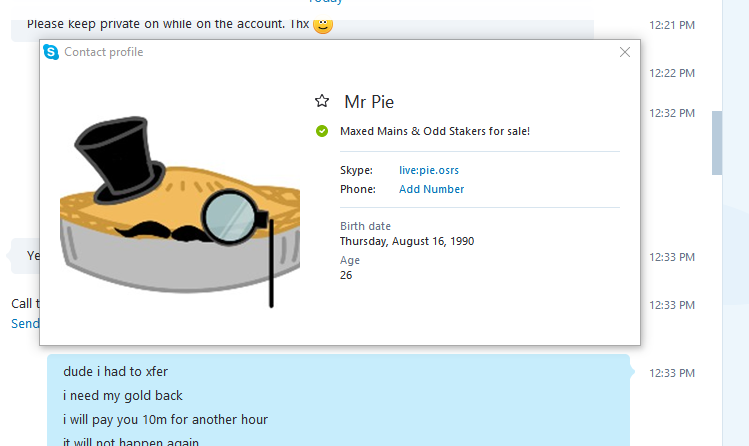Click the green online status icon

[x=322, y=131]
